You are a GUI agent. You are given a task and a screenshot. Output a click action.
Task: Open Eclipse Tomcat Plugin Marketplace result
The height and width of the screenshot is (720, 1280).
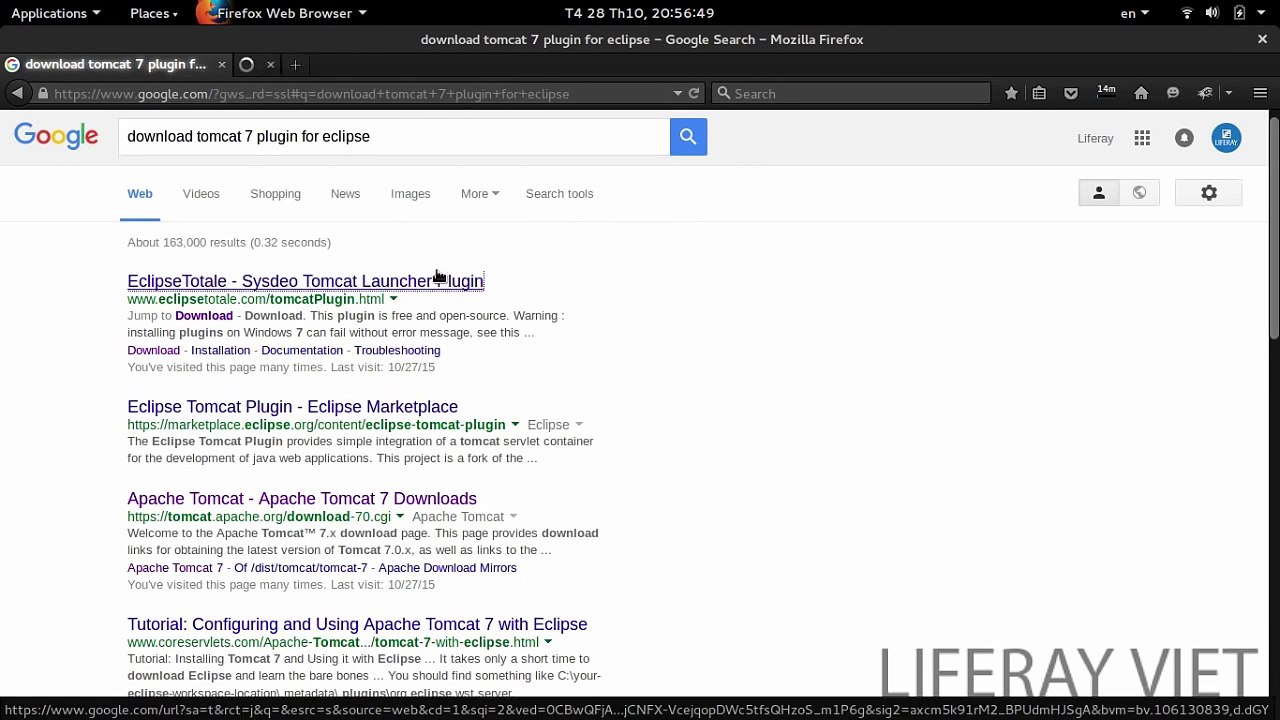point(292,407)
